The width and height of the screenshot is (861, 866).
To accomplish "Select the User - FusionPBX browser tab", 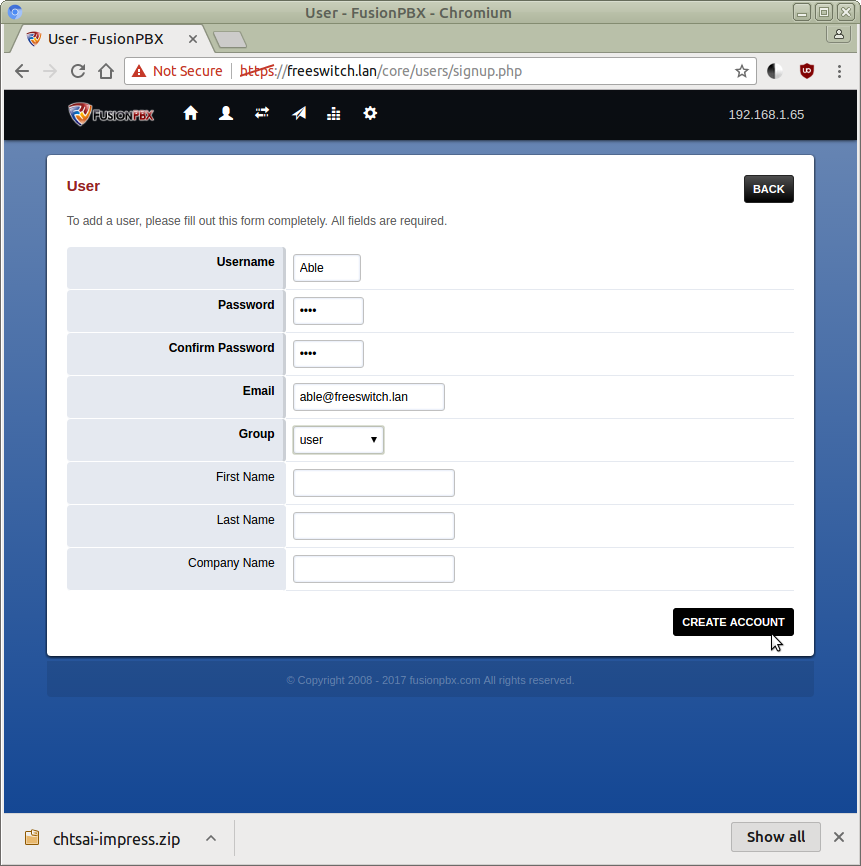I will (x=112, y=39).
